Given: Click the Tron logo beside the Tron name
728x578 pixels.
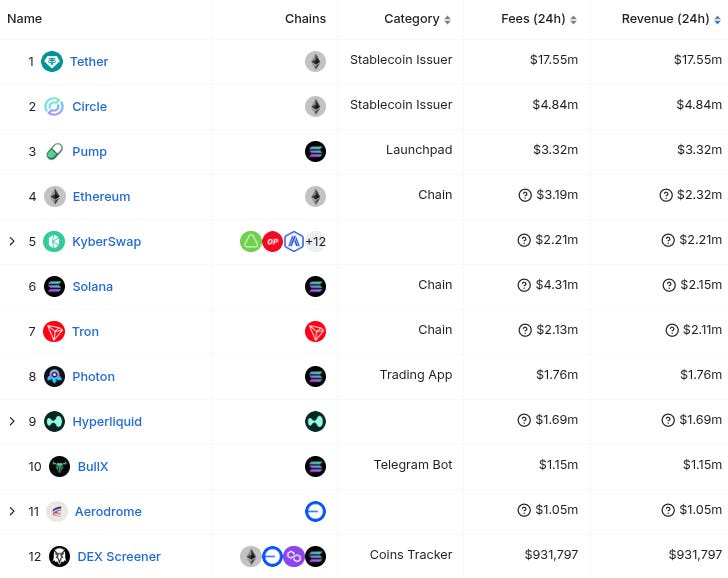Looking at the screenshot, I should pyautogui.click(x=54, y=331).
